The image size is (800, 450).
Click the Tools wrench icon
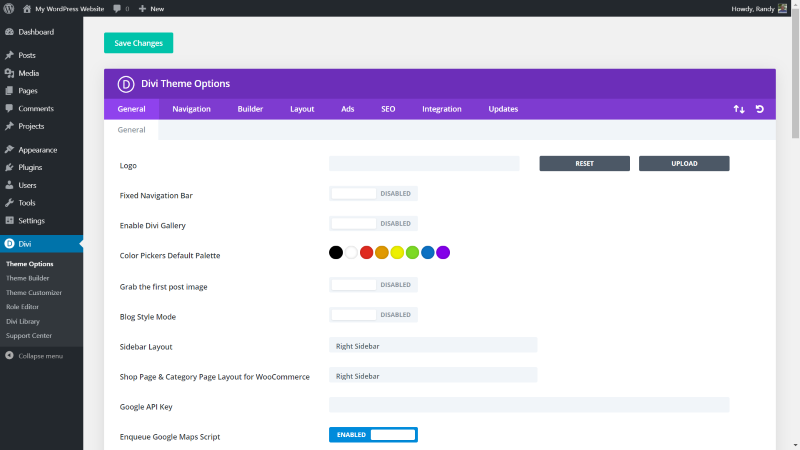tap(9, 203)
